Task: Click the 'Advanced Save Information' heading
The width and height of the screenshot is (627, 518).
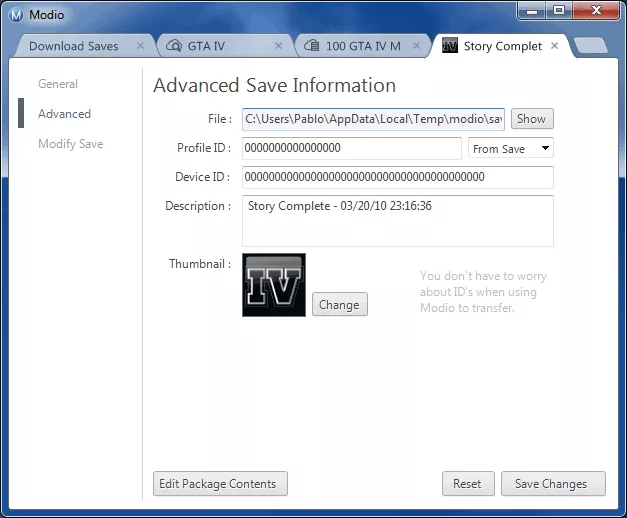Action: coord(275,85)
